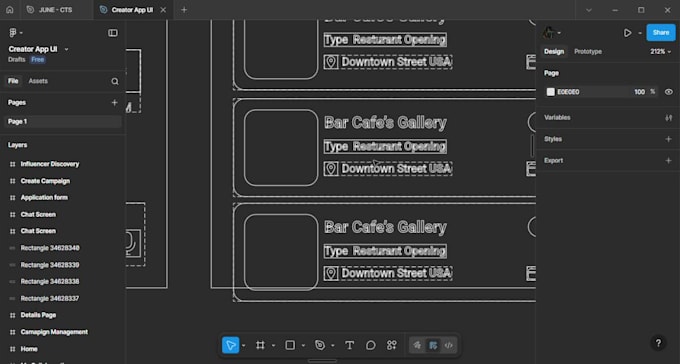Open the 212% zoom dropdown

(660, 52)
